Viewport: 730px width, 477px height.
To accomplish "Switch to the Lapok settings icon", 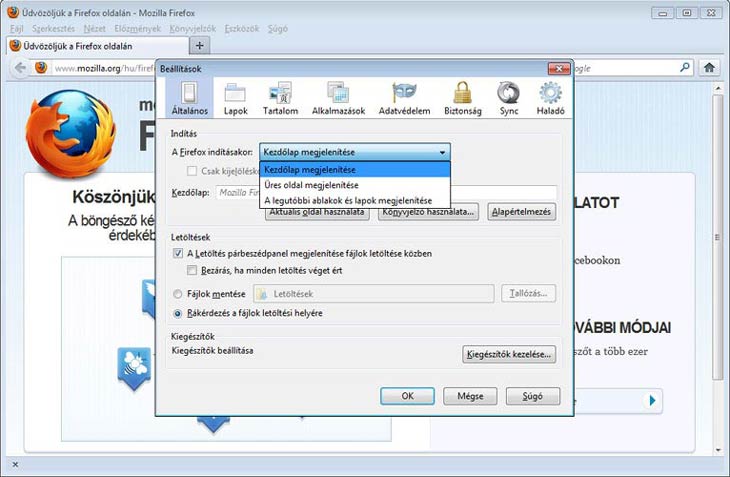I will (235, 99).
